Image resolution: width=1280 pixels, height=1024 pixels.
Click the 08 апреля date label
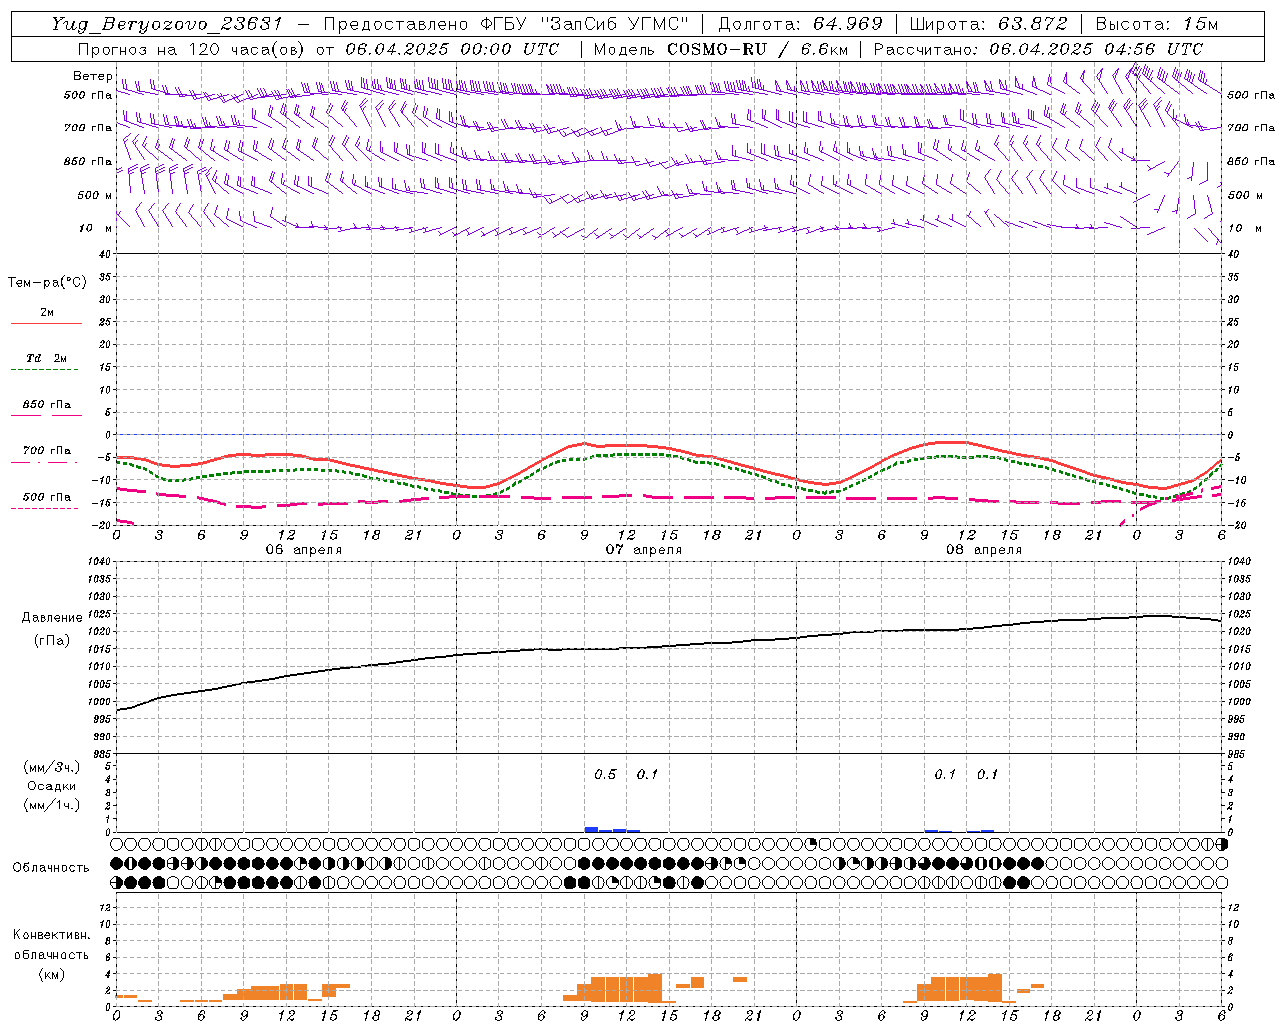984,550
